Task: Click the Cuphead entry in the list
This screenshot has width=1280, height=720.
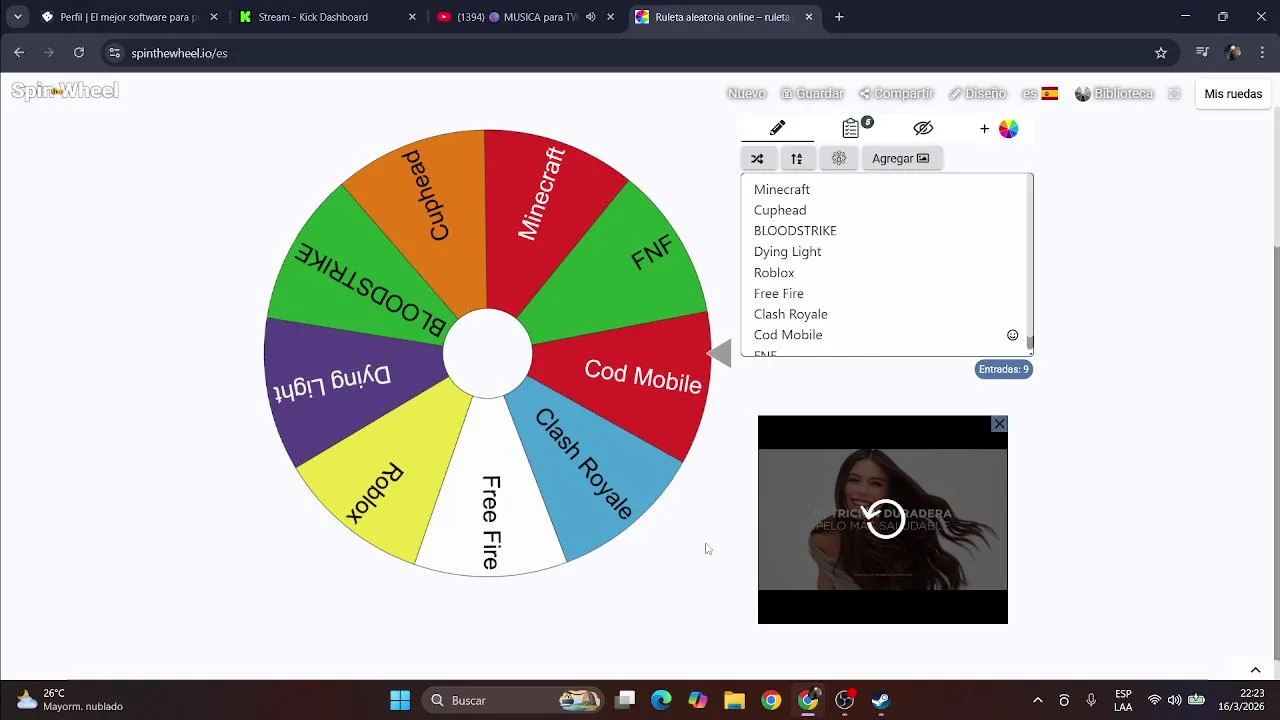Action: 780,210
